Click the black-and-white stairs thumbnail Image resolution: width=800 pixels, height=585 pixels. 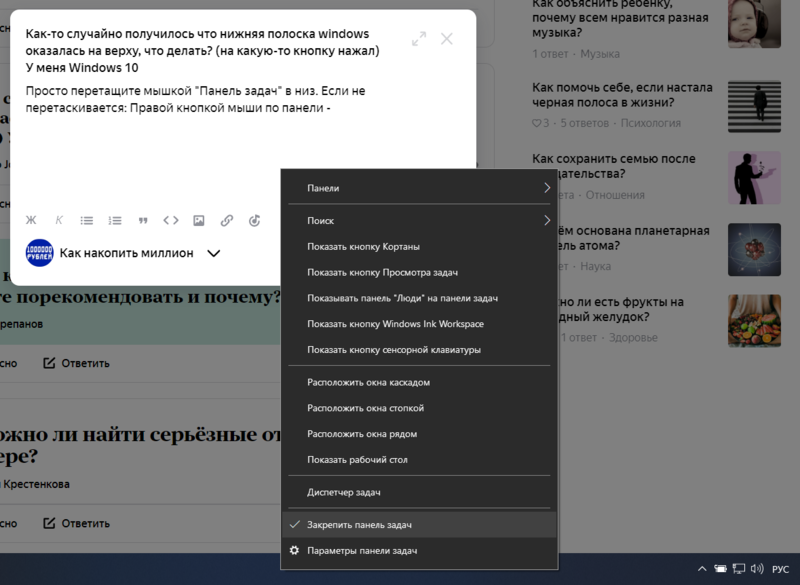coord(754,106)
